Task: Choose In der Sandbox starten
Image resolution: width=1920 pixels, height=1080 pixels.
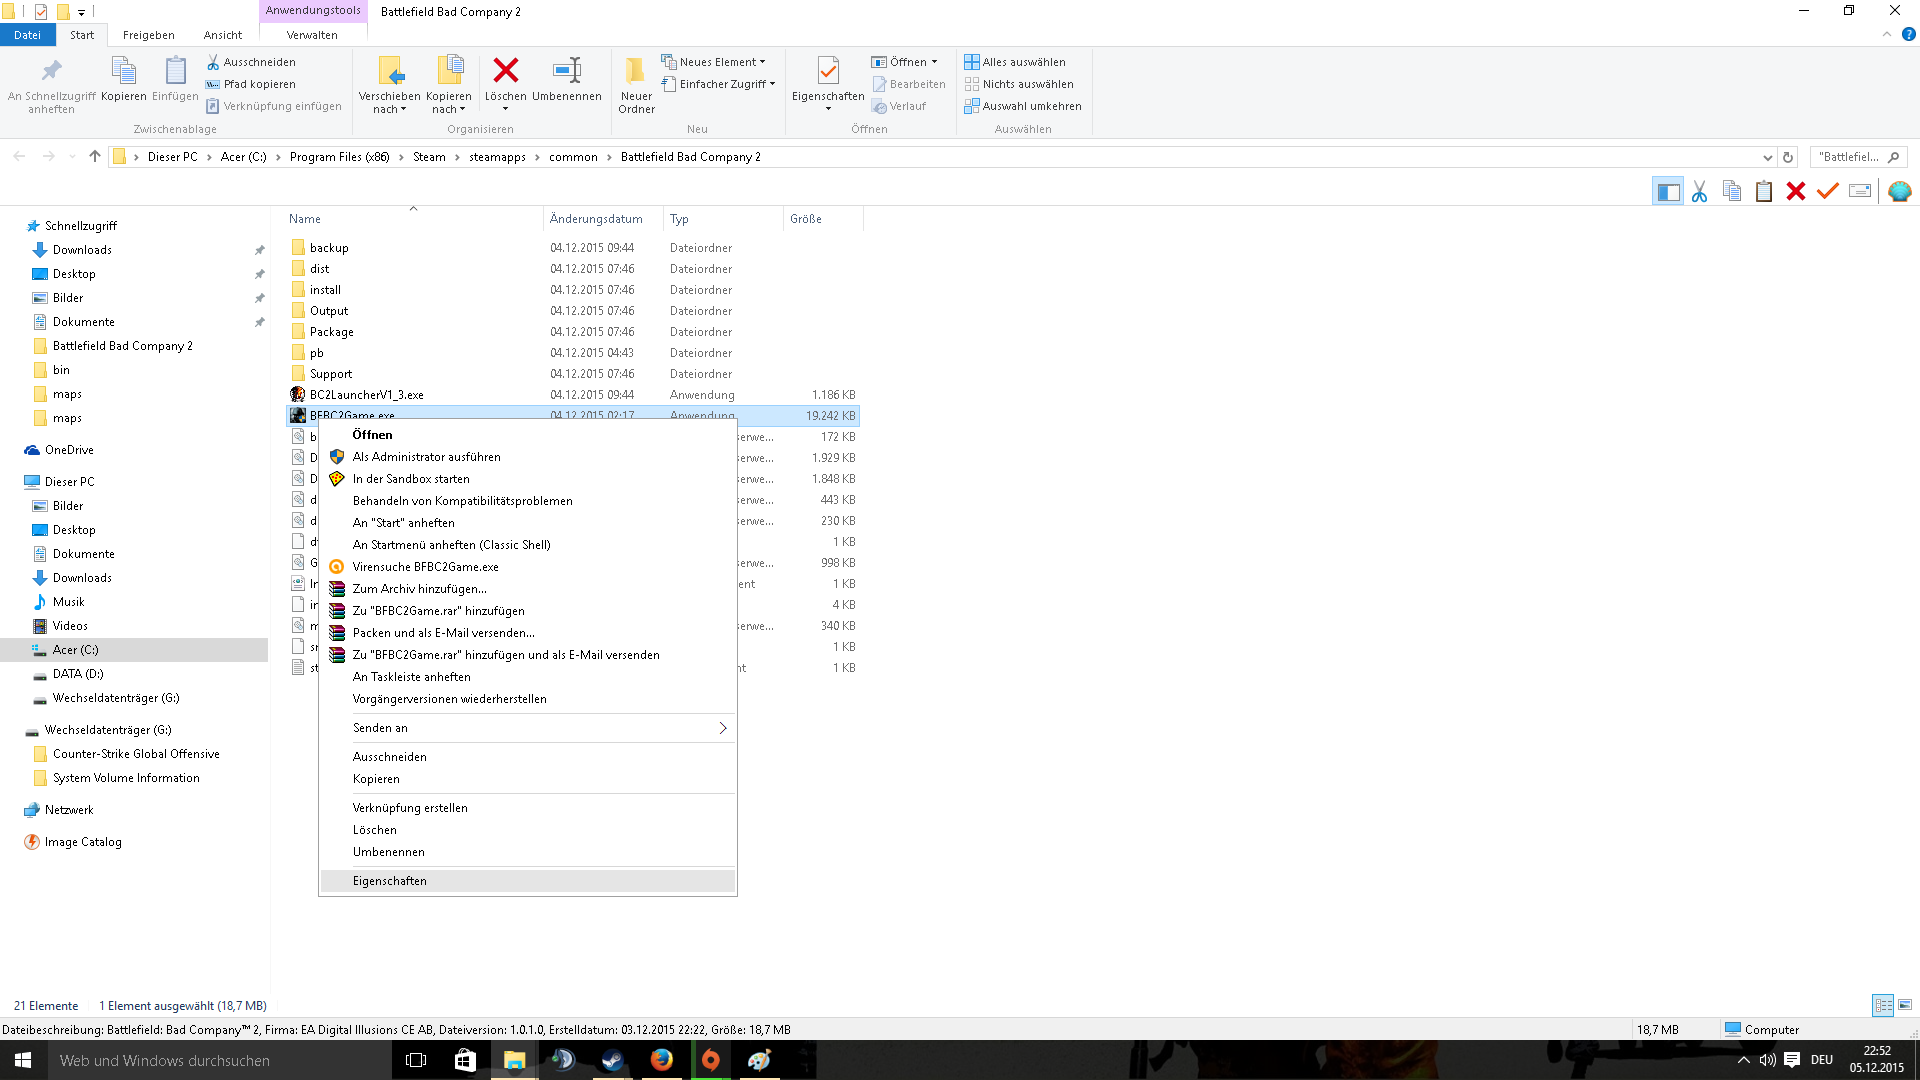Action: [x=528, y=479]
